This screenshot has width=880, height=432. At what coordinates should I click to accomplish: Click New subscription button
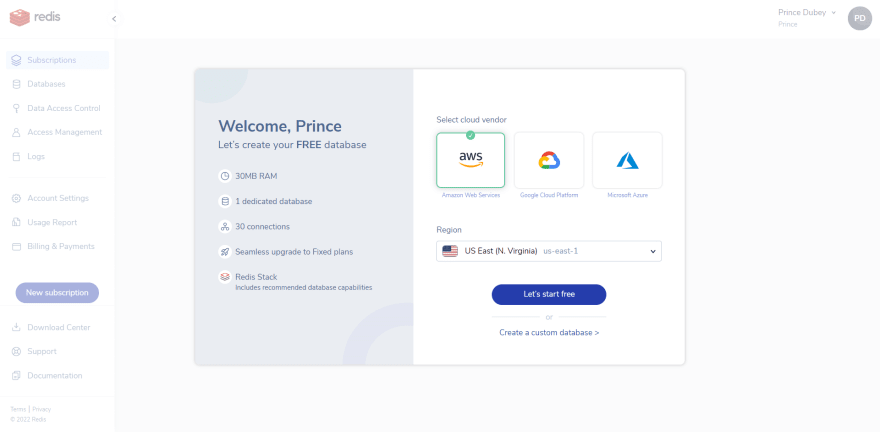click(57, 293)
